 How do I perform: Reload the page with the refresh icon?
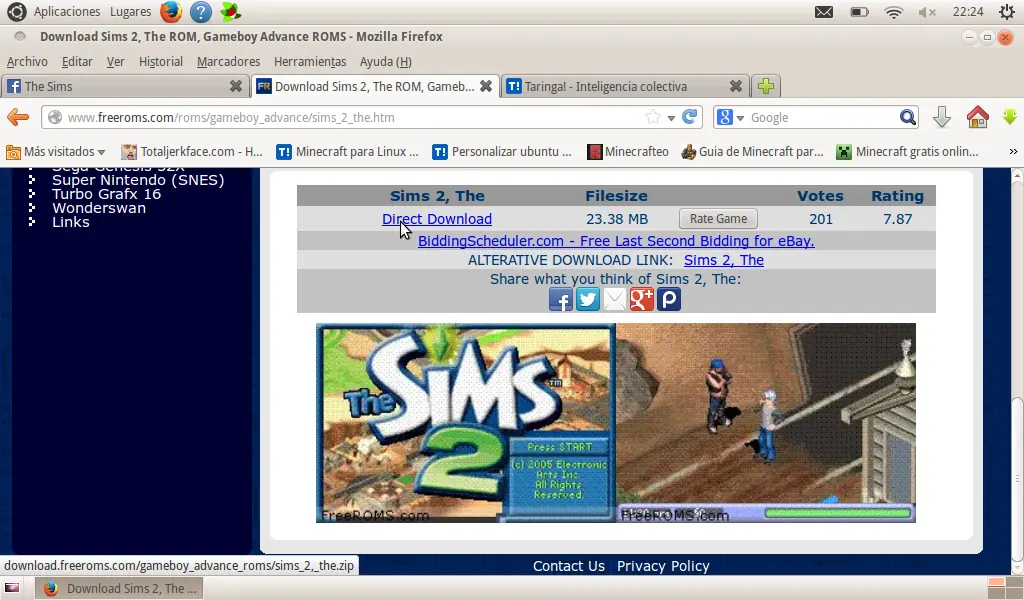click(690, 117)
